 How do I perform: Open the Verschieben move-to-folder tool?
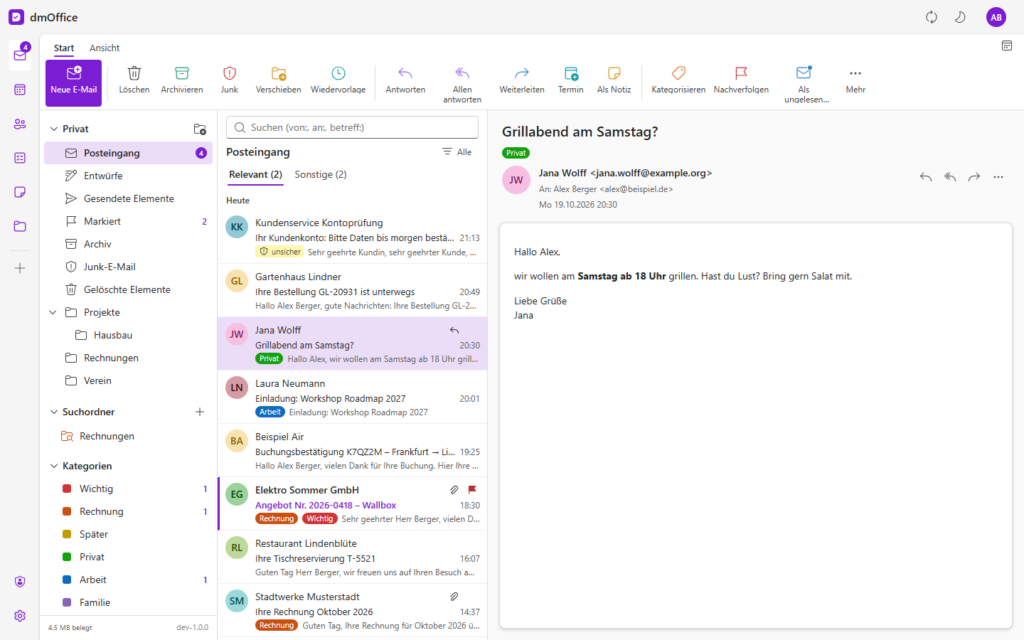(278, 81)
